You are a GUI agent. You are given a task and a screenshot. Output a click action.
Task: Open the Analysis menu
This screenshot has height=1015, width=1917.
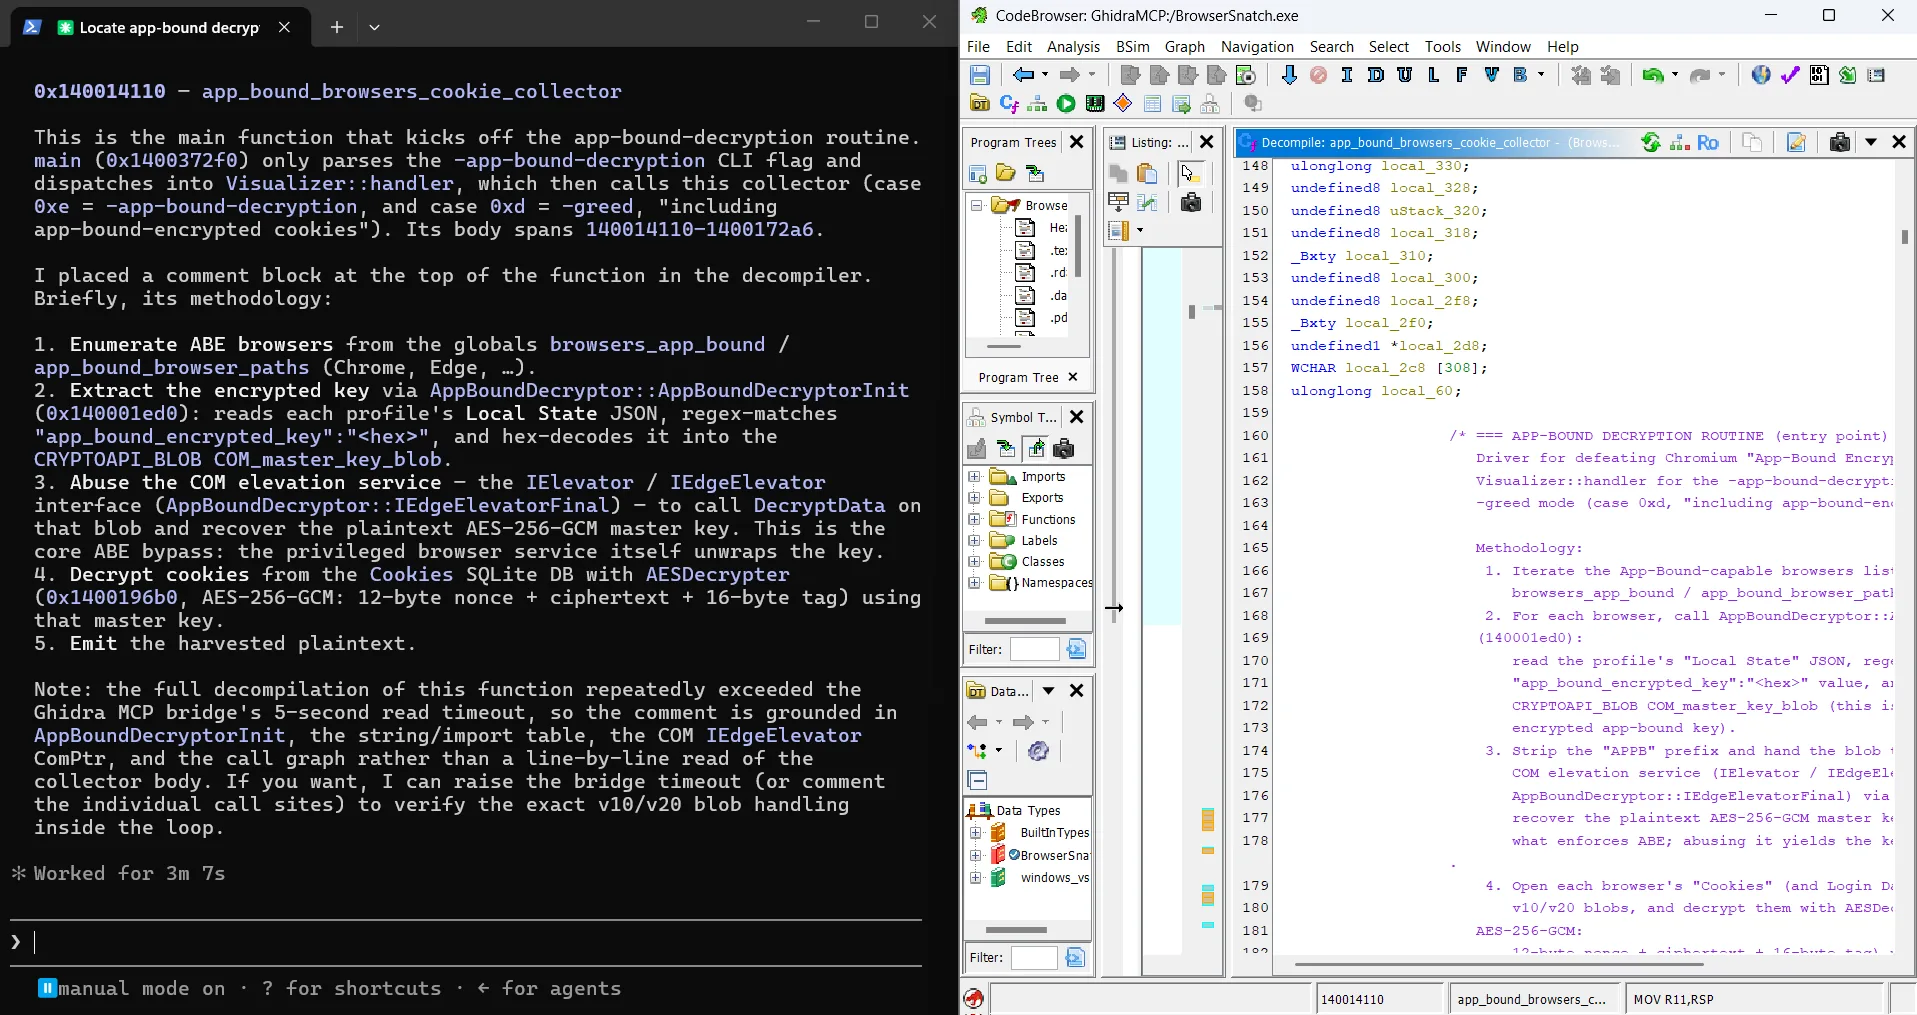(x=1073, y=47)
